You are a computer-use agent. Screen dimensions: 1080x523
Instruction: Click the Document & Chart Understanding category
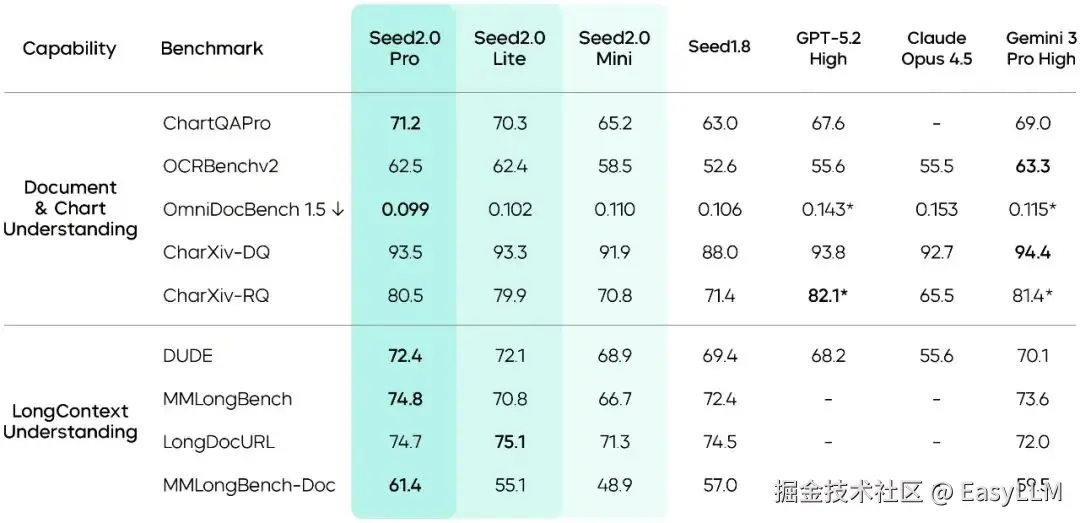[x=70, y=209]
